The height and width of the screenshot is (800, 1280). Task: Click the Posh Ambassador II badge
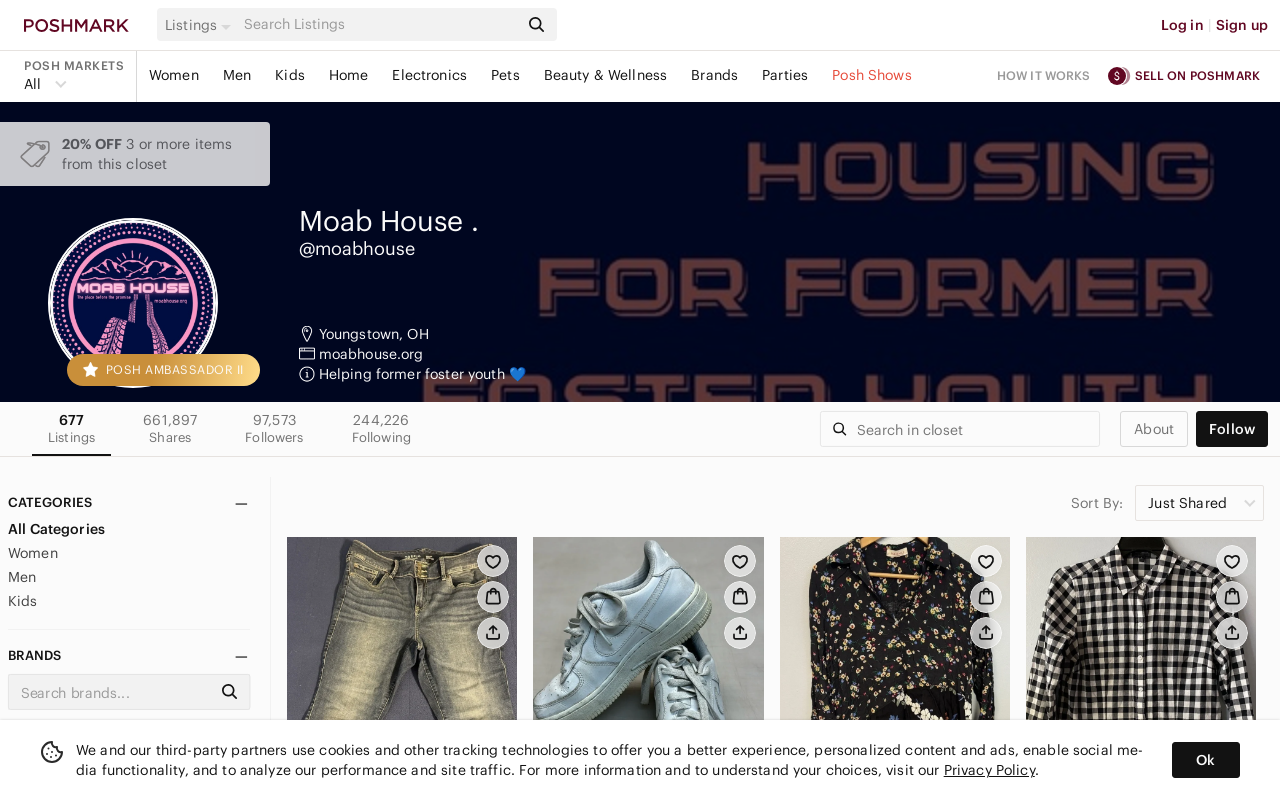(163, 370)
